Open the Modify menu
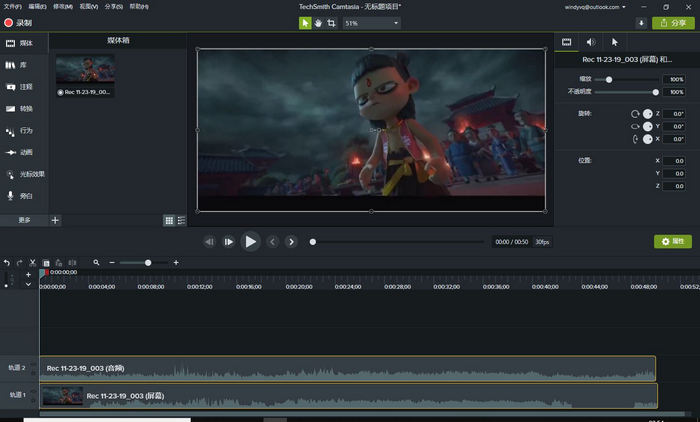Viewport: 700px width, 422px height. tap(63, 7)
